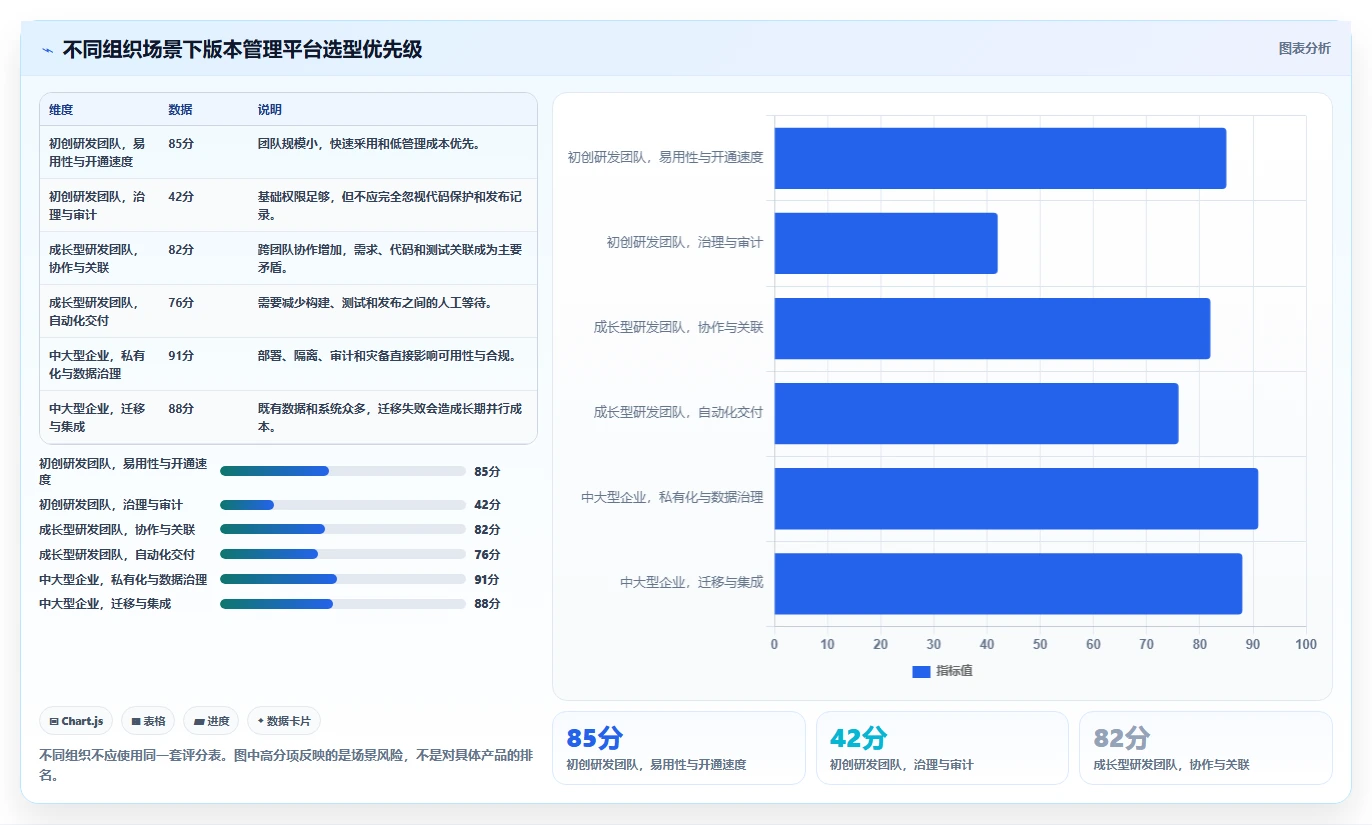Click the table cell 初创研发团队，易用性与开通速度

tap(97, 153)
